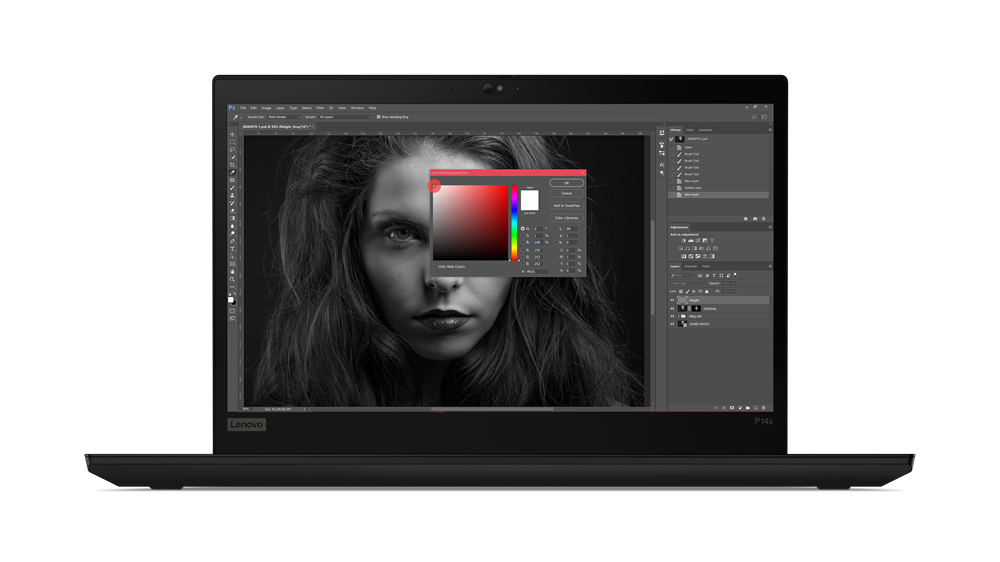
Task: Select the Move tool
Action: click(233, 134)
